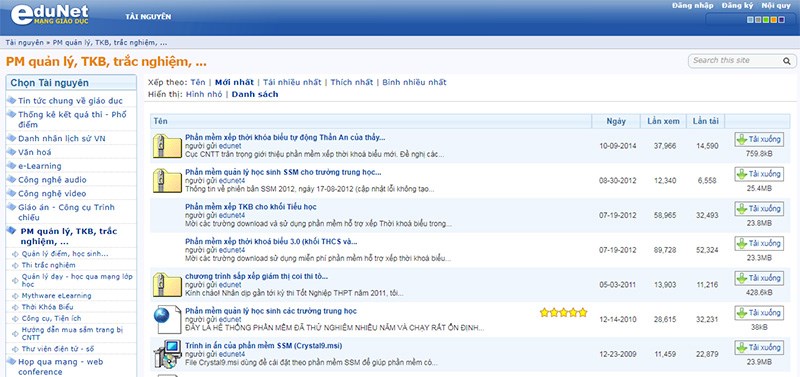Image resolution: width=800 pixels, height=377 pixels.
Task: Open Trình in ấn của phần mềm SSM link
Action: (263, 345)
